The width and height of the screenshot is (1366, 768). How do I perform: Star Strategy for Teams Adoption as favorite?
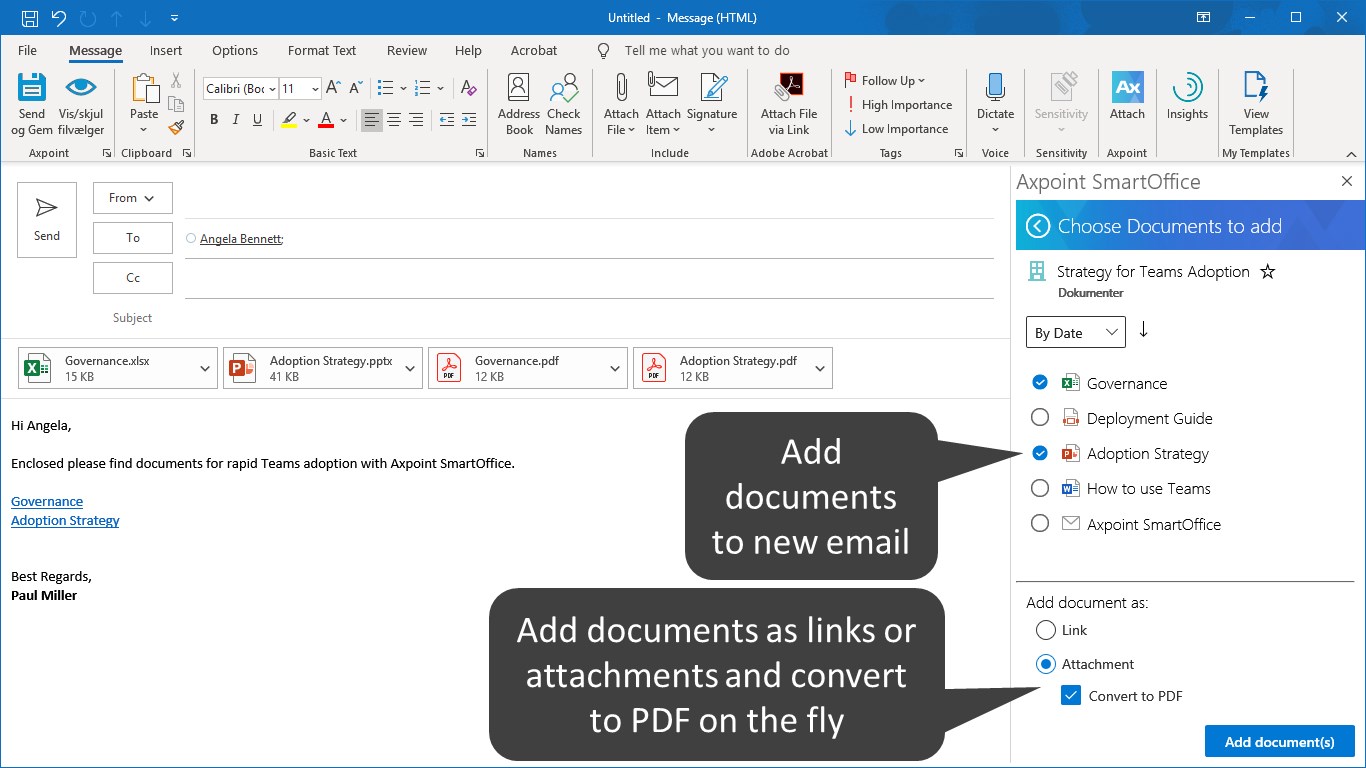(1268, 272)
